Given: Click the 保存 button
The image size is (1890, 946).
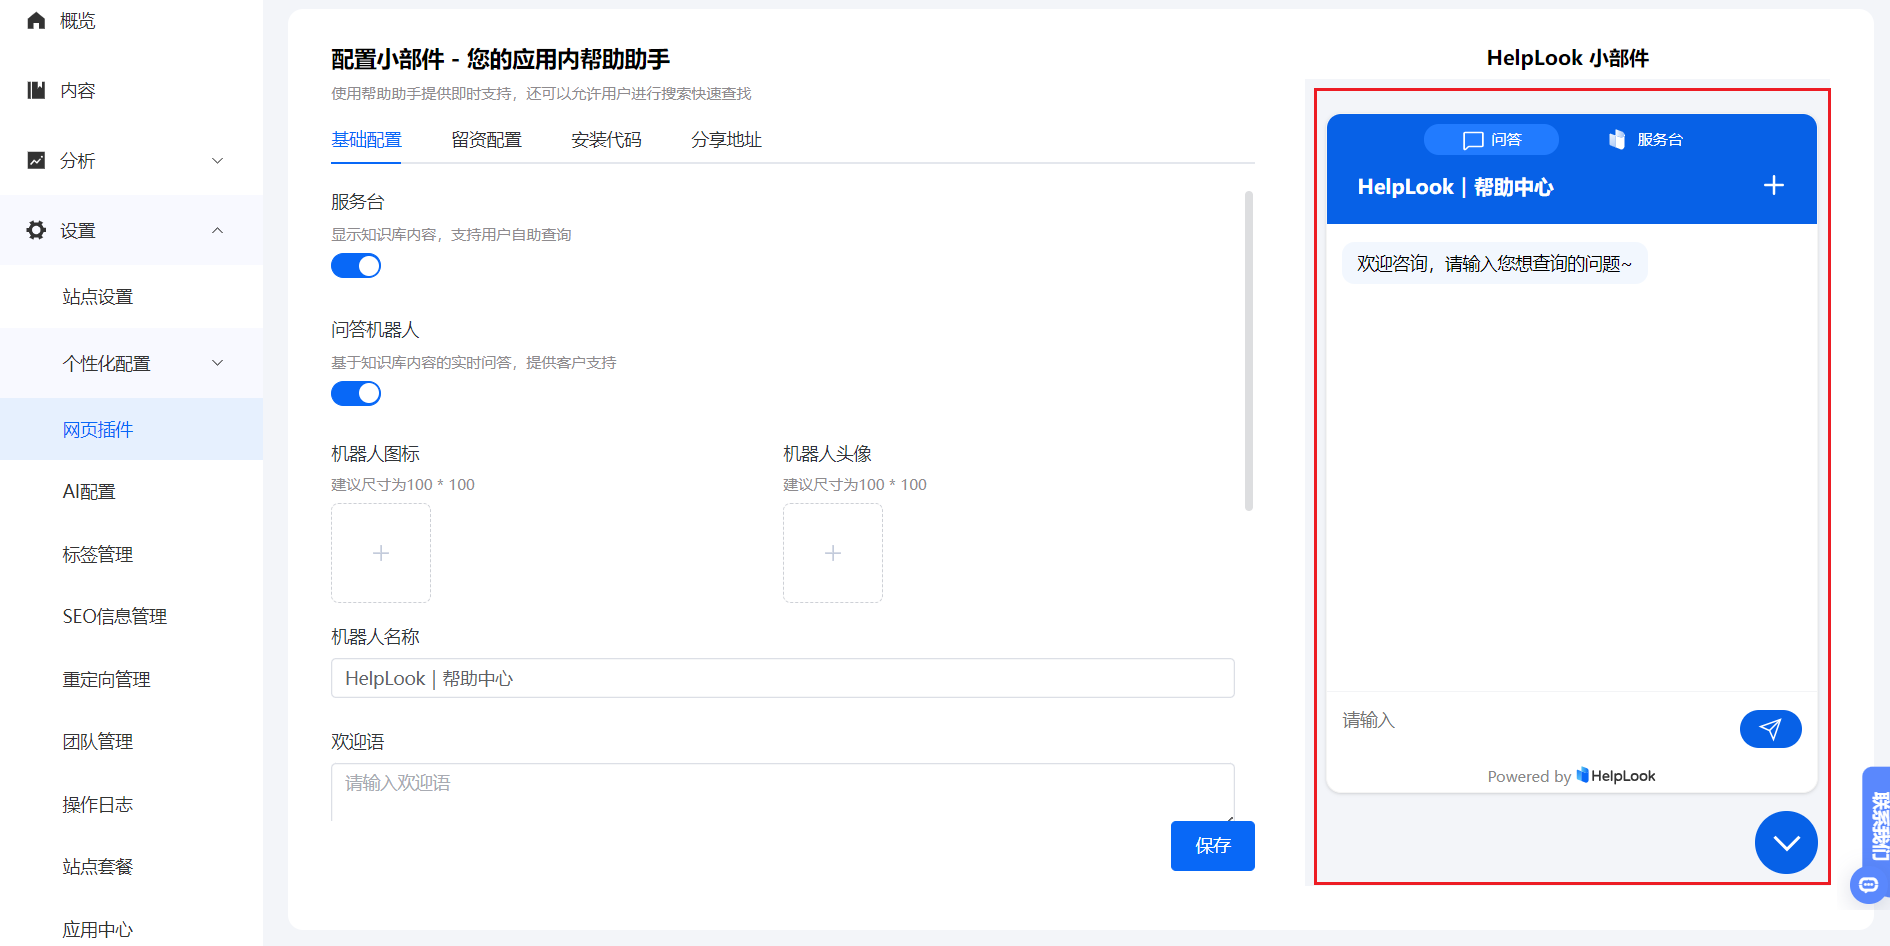Looking at the screenshot, I should point(1212,846).
